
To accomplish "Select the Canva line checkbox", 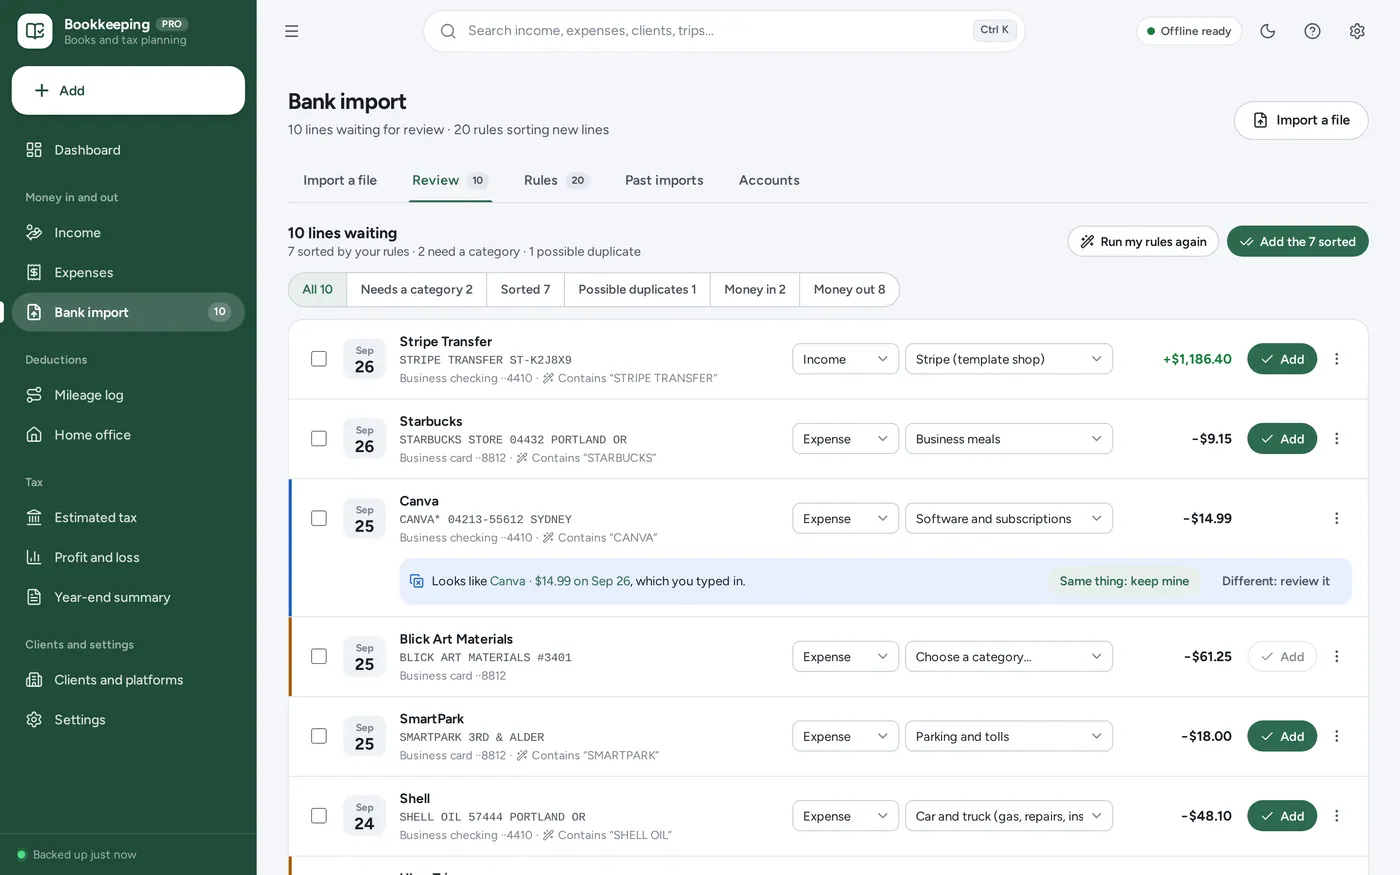I will [x=319, y=519].
